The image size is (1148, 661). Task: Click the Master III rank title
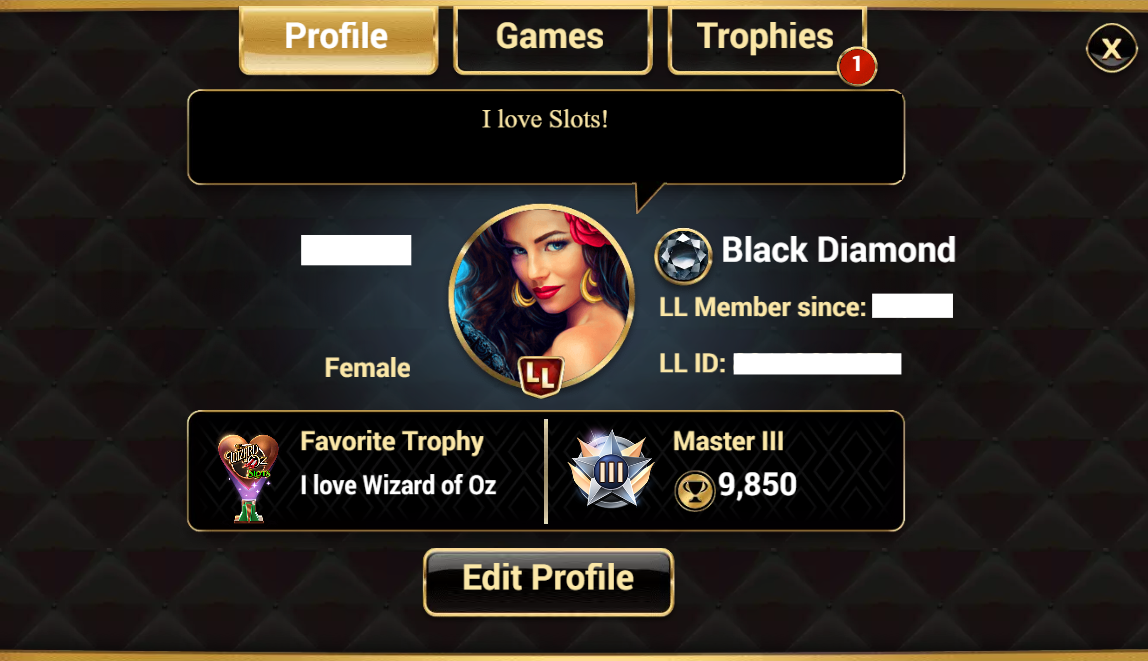pos(728,441)
